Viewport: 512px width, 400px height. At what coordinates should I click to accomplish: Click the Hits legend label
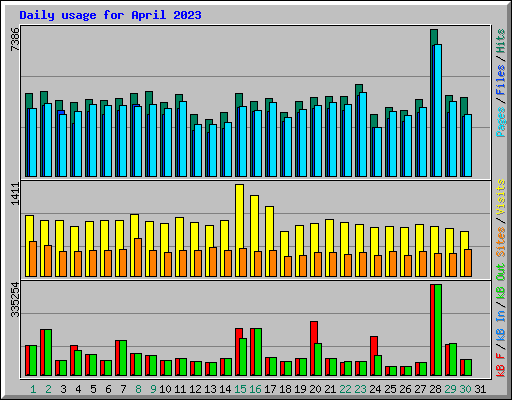pos(501,41)
